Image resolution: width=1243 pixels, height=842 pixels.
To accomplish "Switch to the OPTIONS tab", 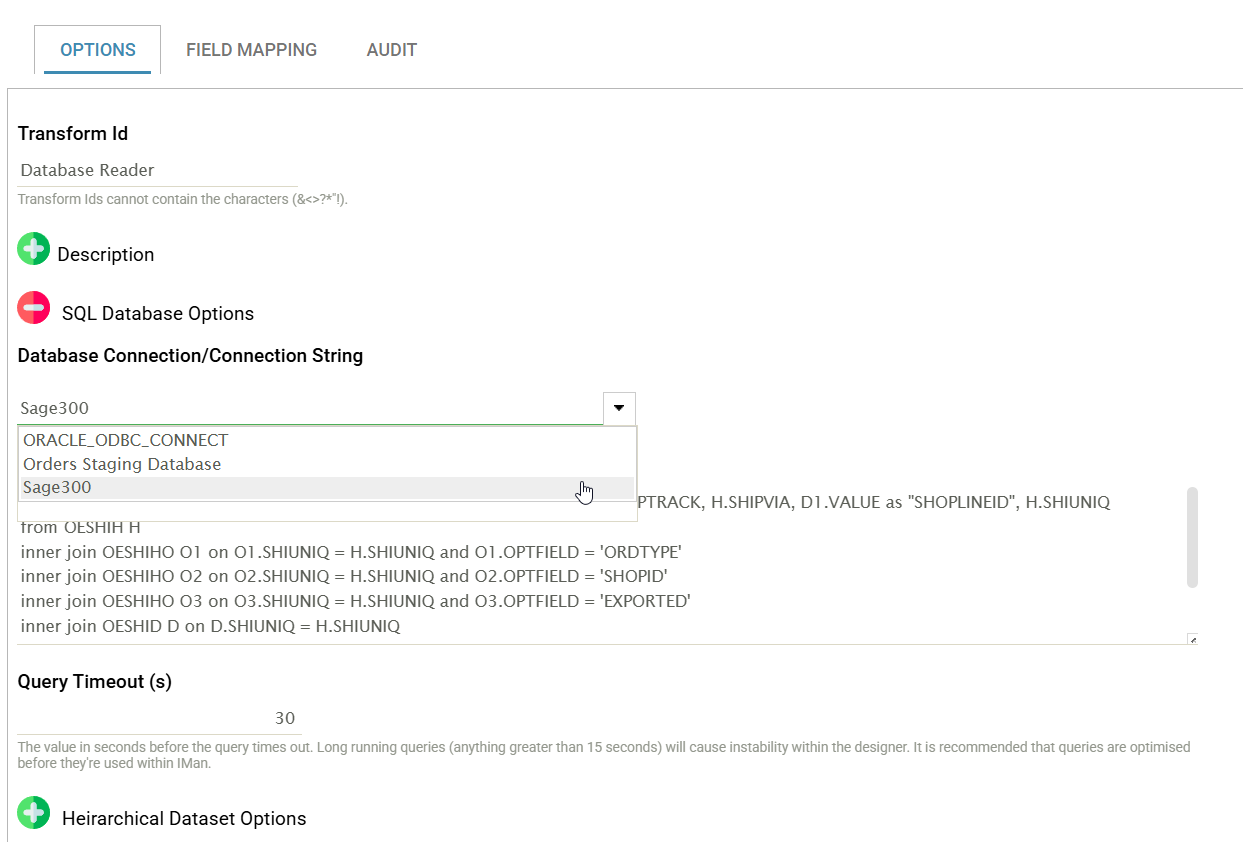I will pos(98,50).
